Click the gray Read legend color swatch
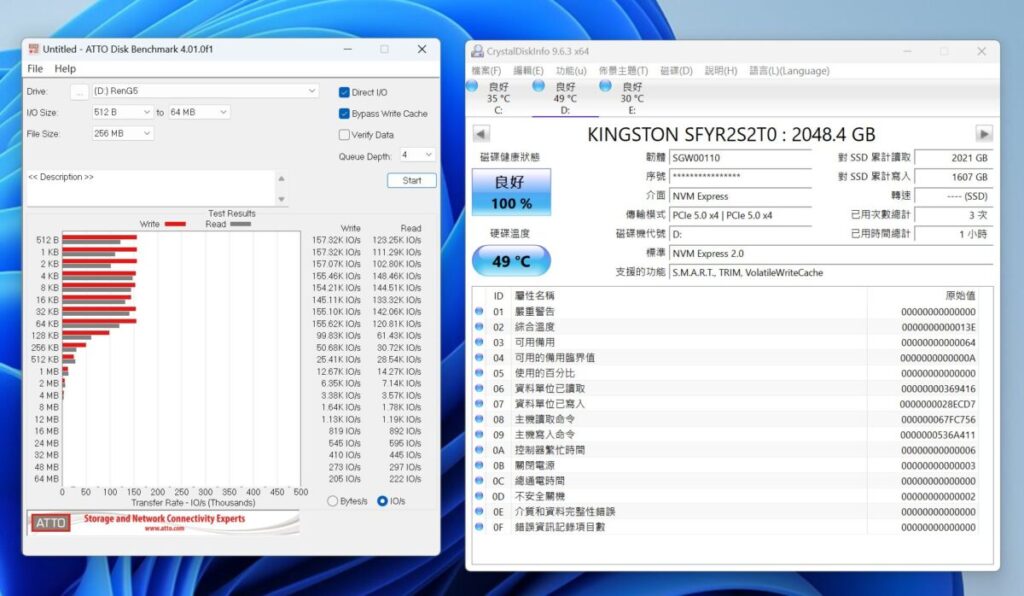 pos(240,224)
